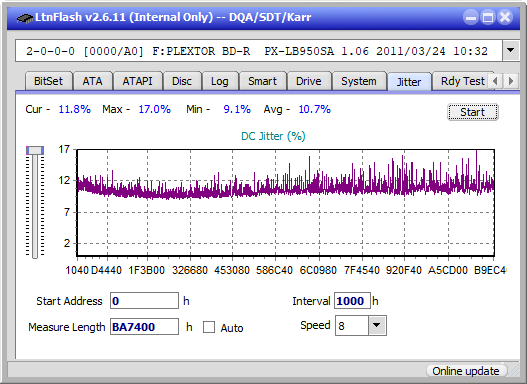Image resolution: width=527 pixels, height=384 pixels.
Task: Open the System tab
Action: (x=359, y=81)
